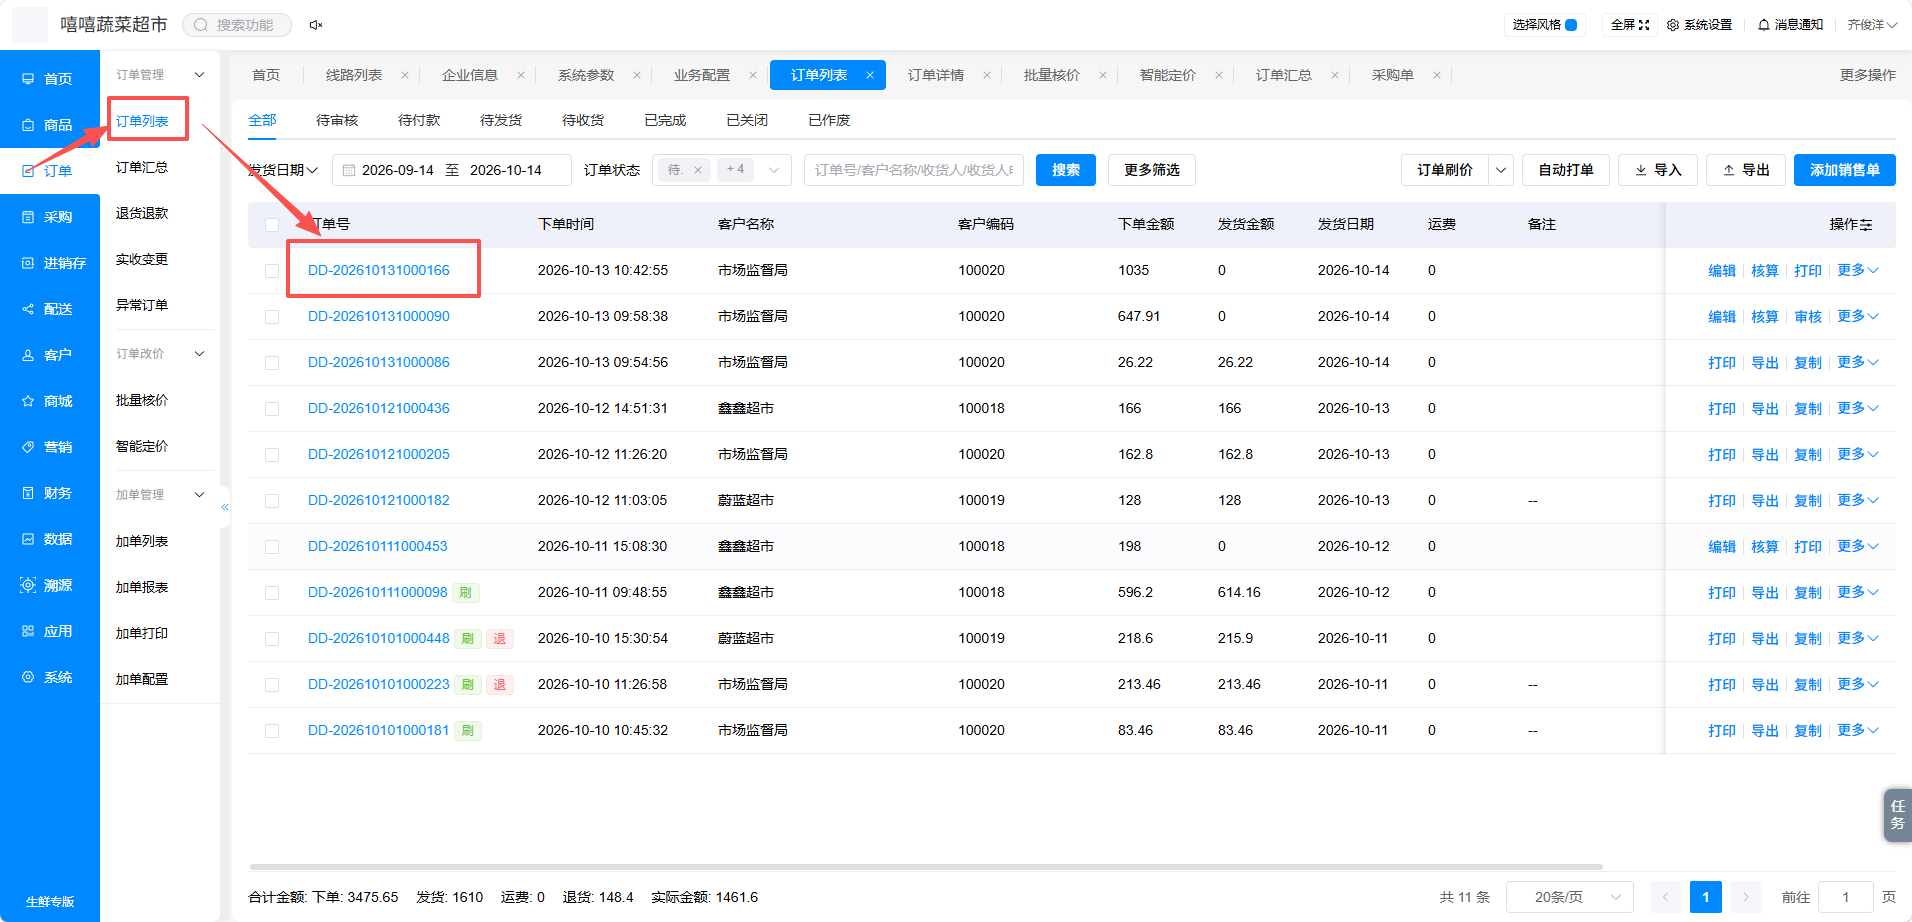Image resolution: width=1912 pixels, height=922 pixels.
Task: Toggle the 选择风格 style switch
Action: (1571, 25)
